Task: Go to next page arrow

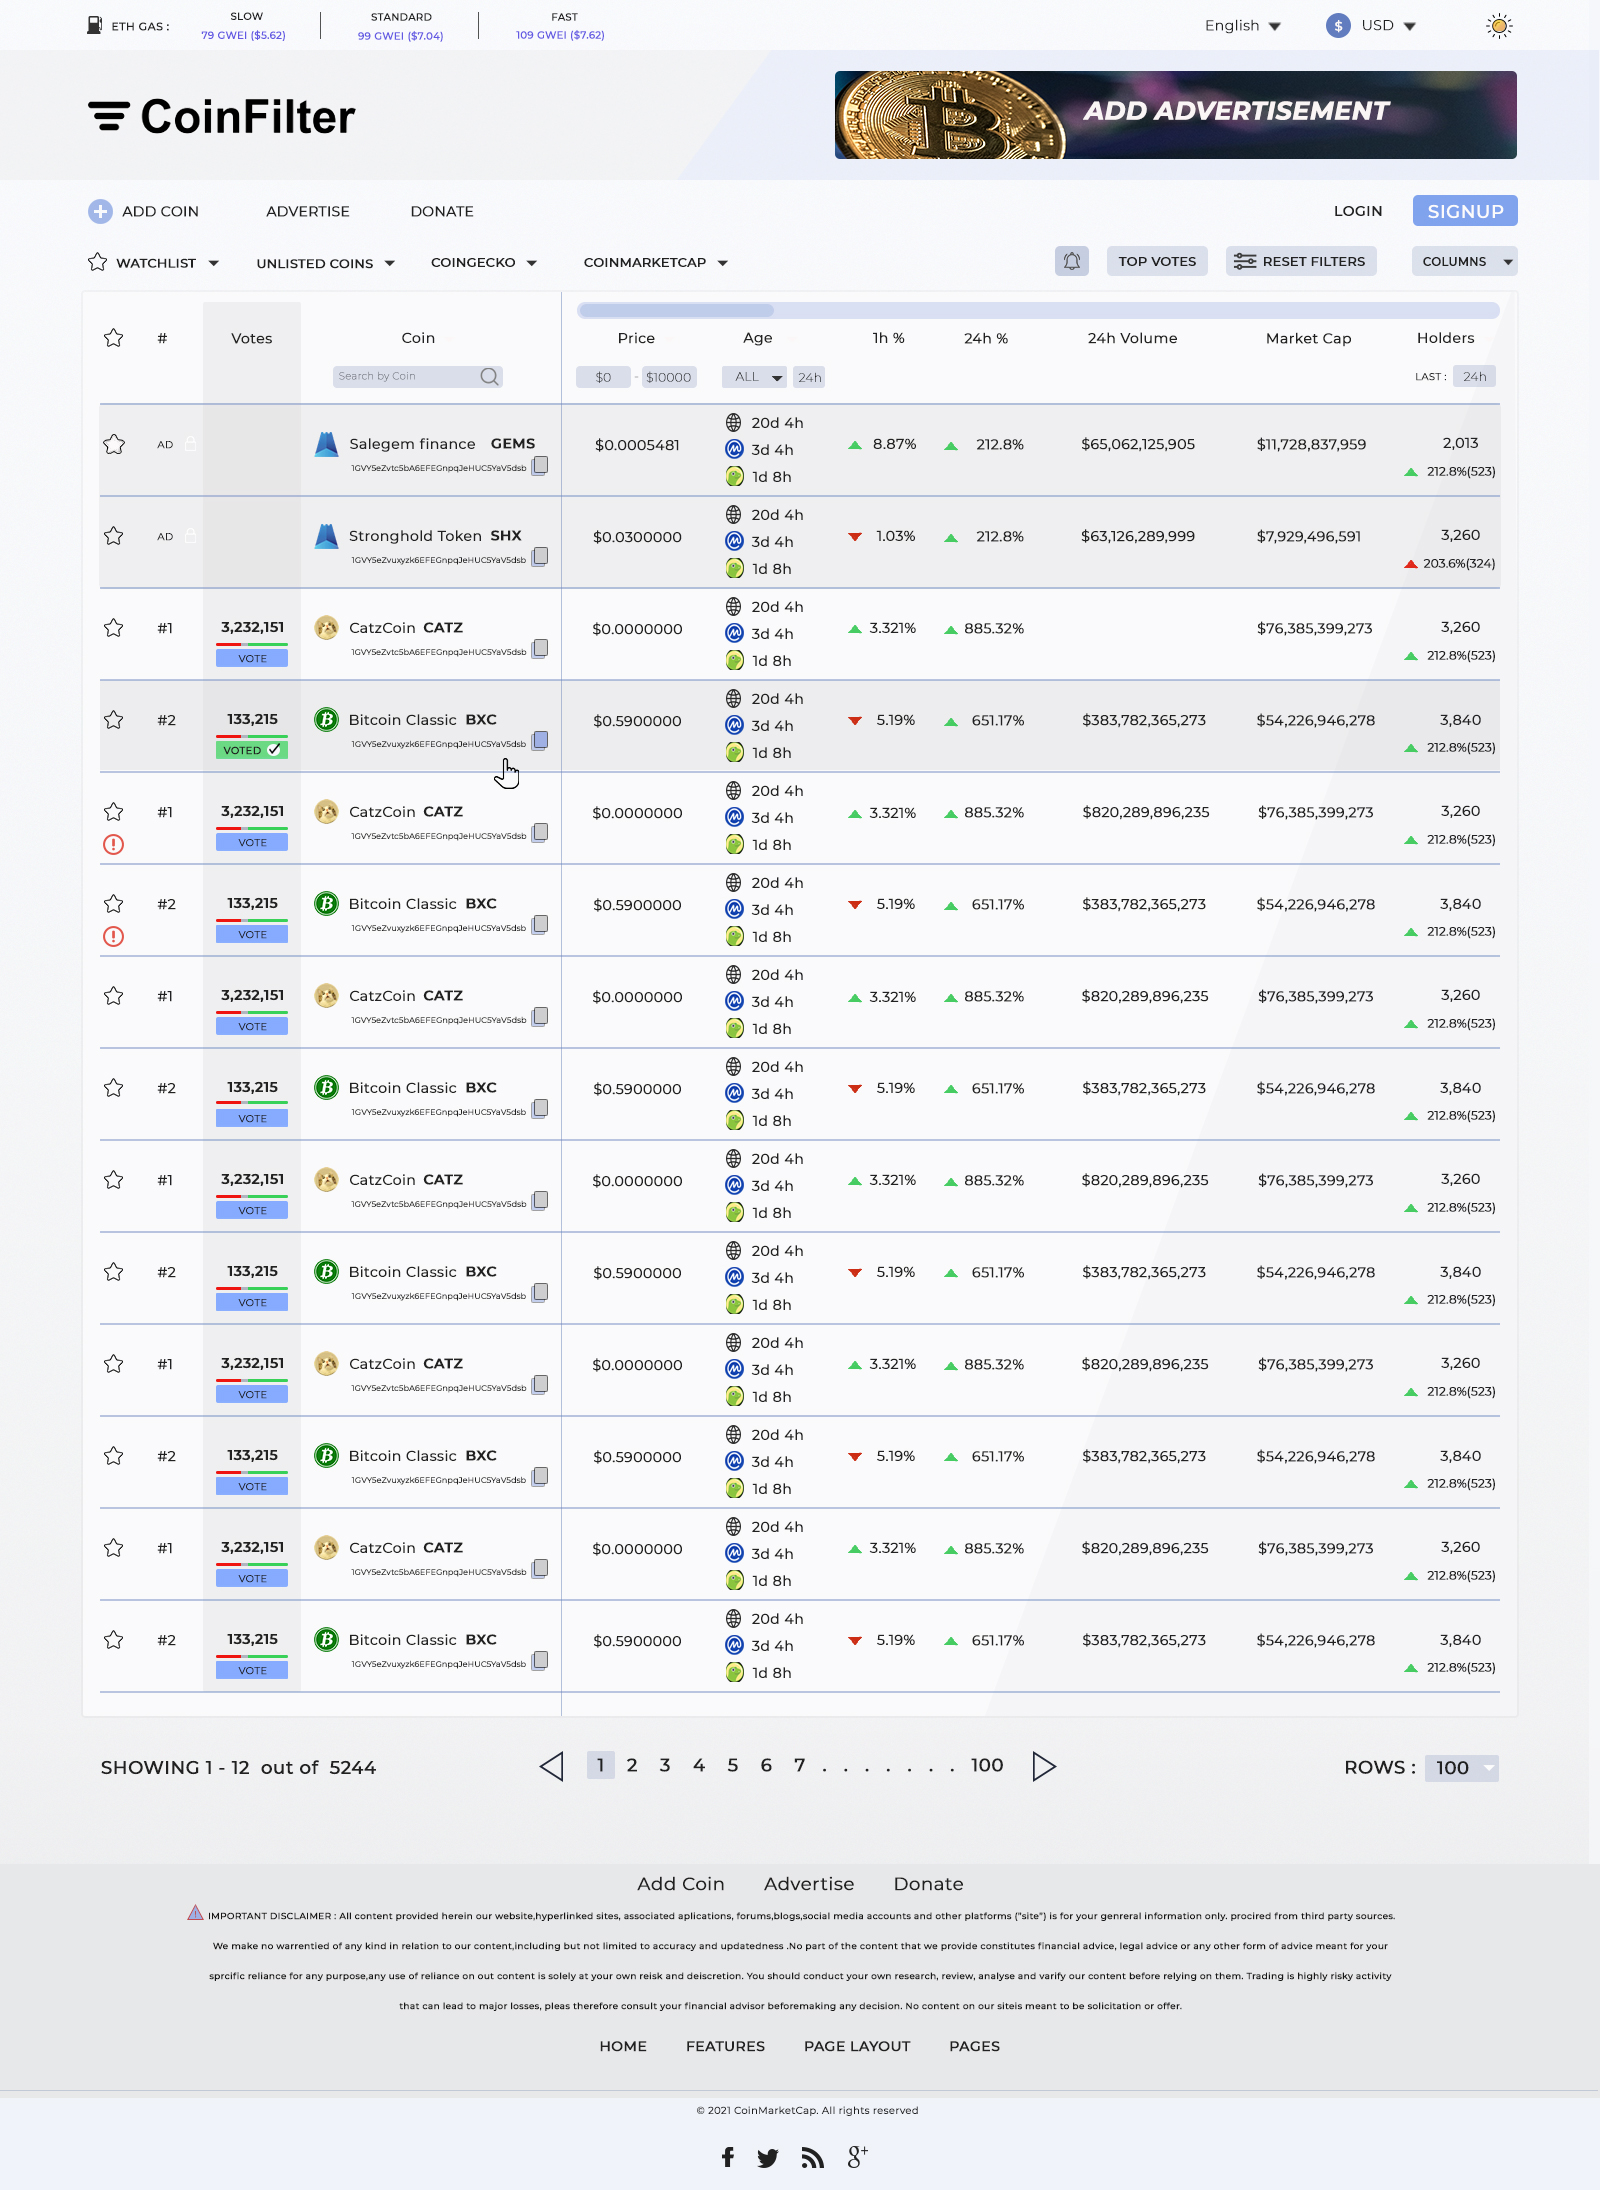Action: [x=1044, y=1766]
